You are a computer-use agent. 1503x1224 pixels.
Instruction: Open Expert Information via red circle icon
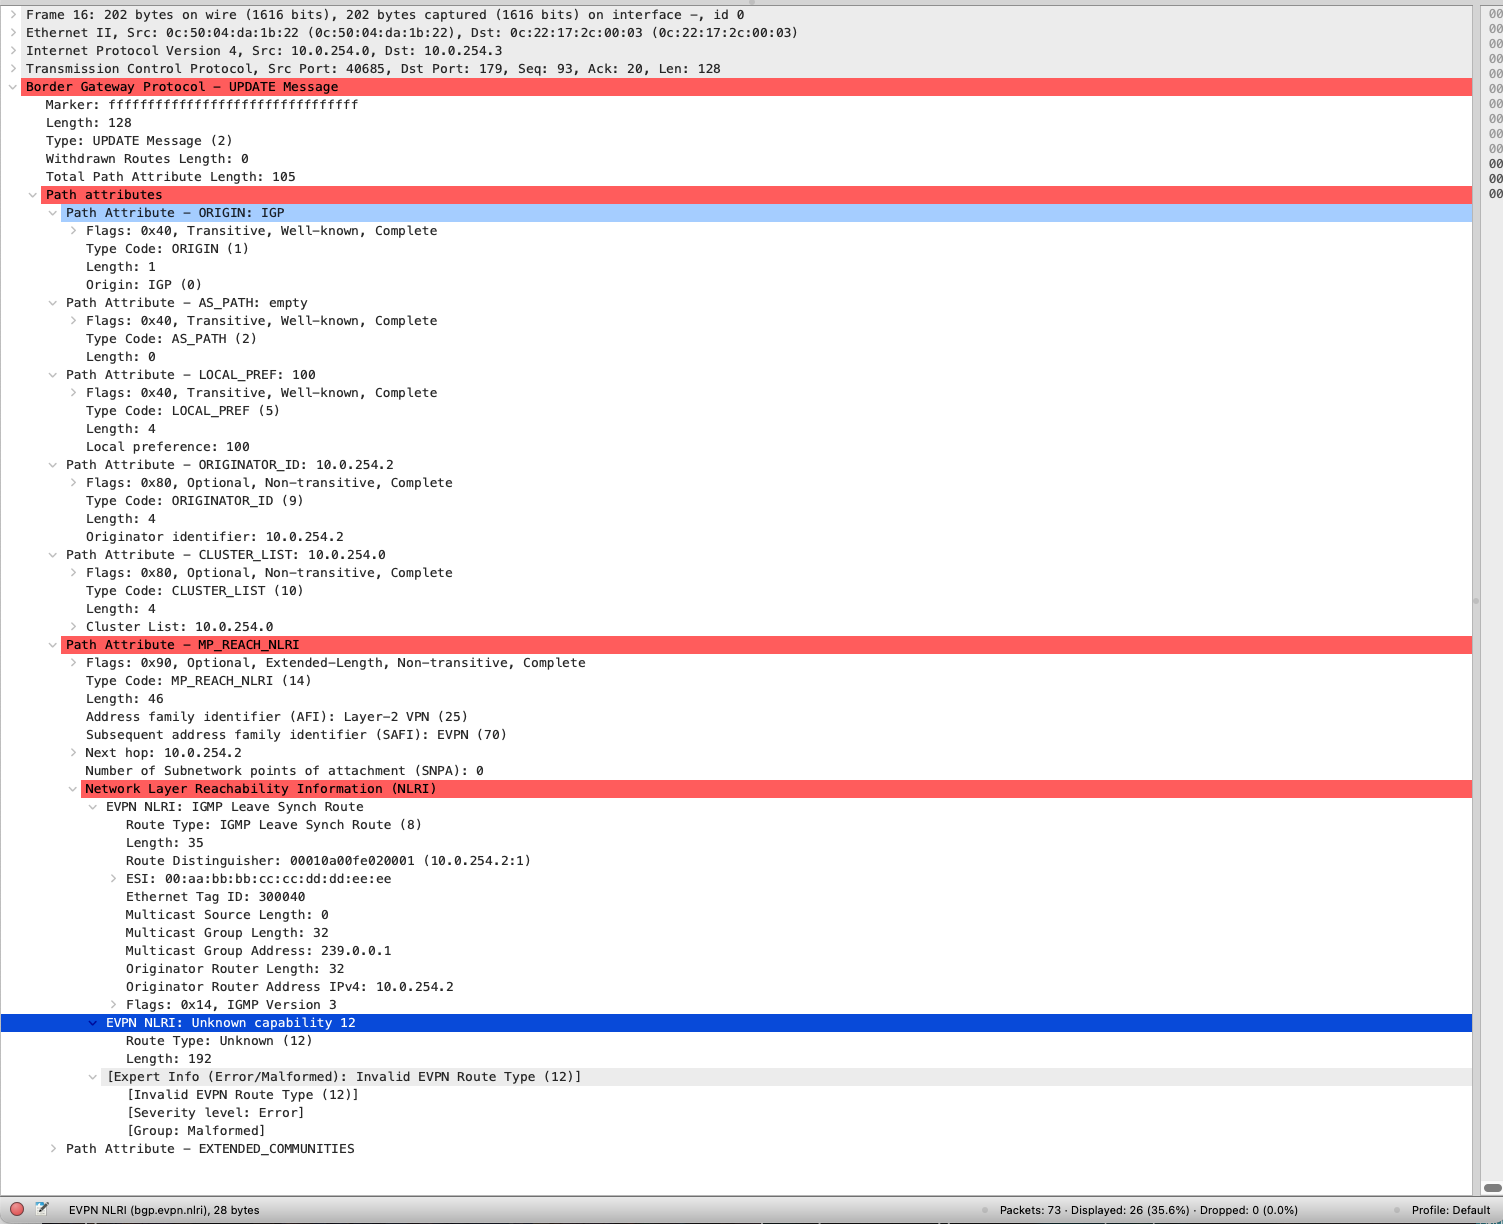tap(17, 1209)
